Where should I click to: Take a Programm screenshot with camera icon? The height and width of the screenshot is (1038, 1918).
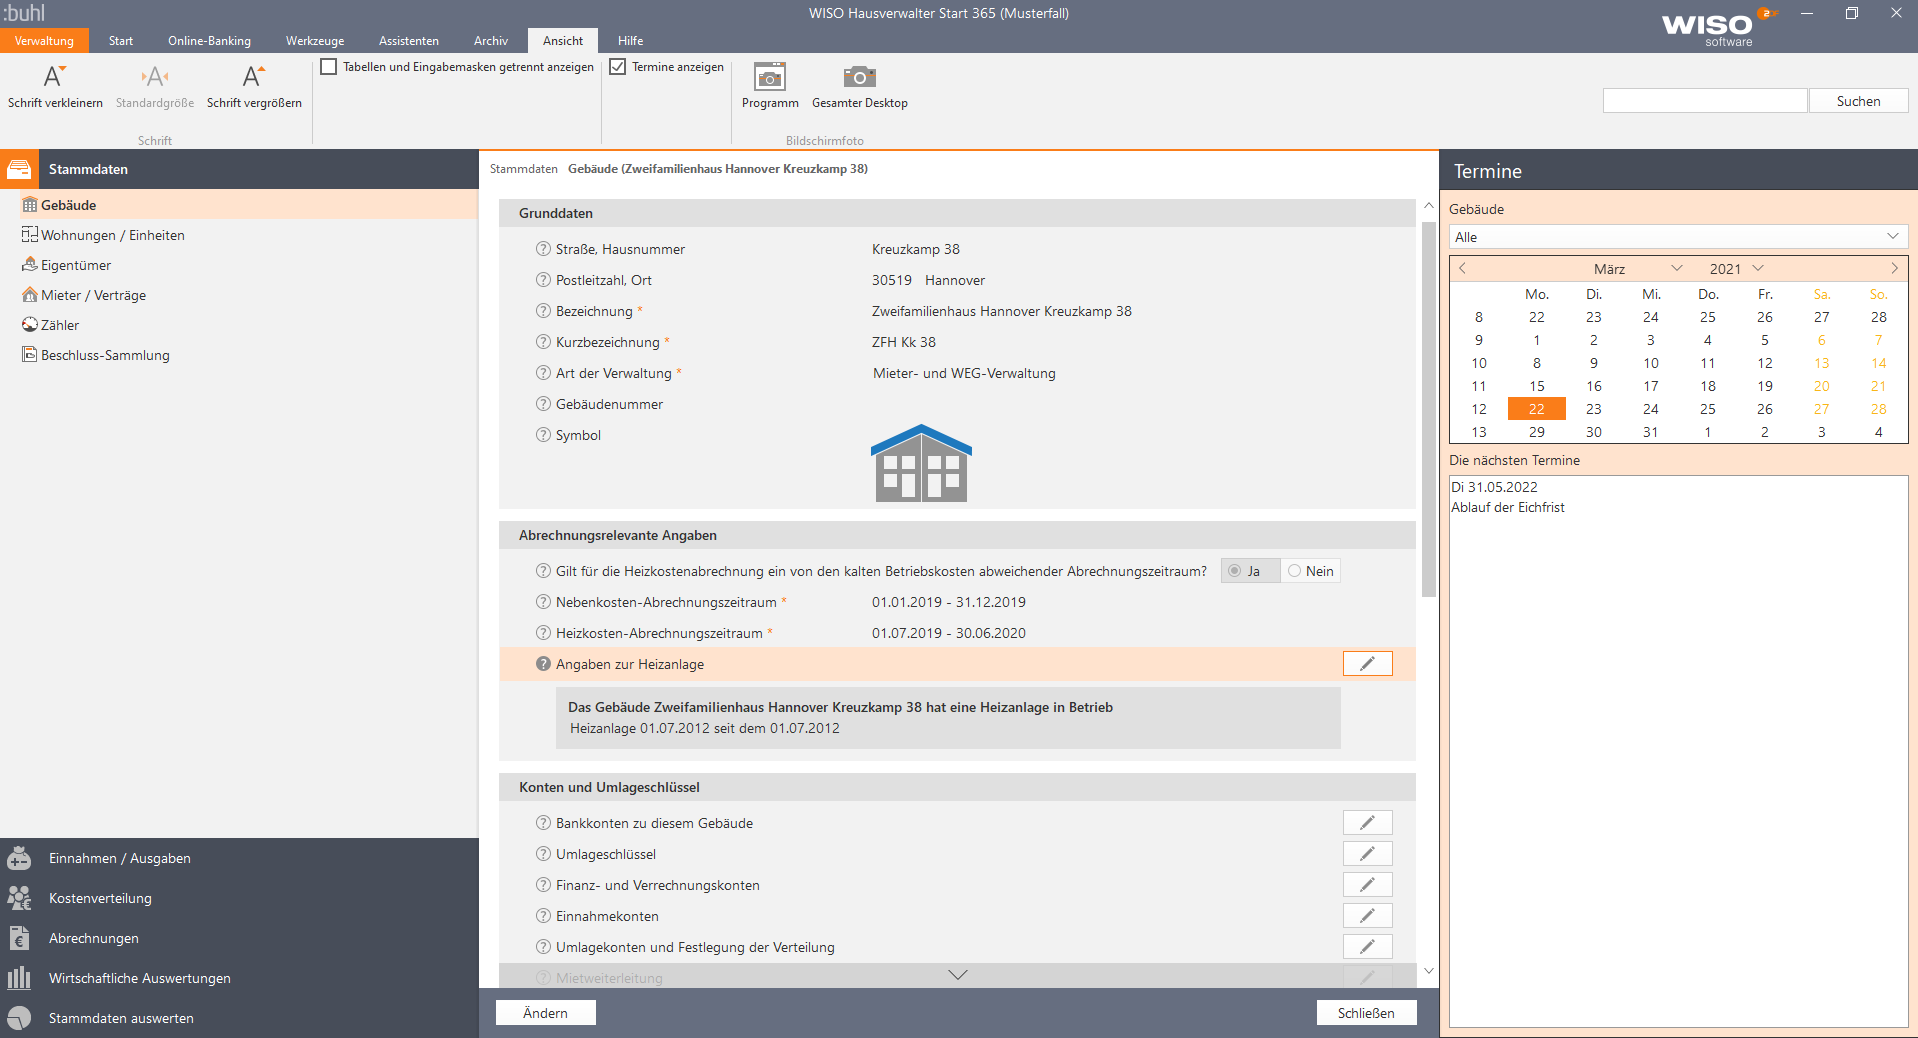[x=770, y=77]
